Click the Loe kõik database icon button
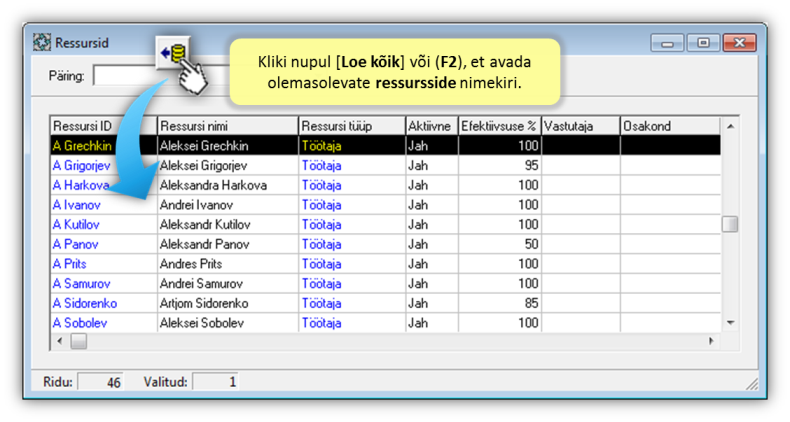 [176, 52]
